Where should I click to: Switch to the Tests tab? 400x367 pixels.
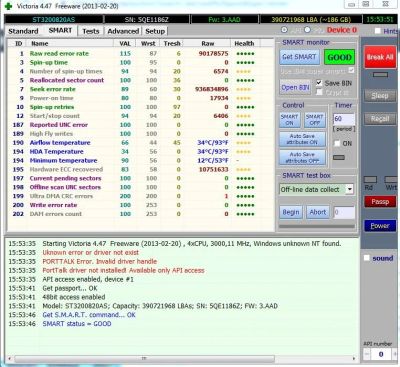(x=91, y=31)
